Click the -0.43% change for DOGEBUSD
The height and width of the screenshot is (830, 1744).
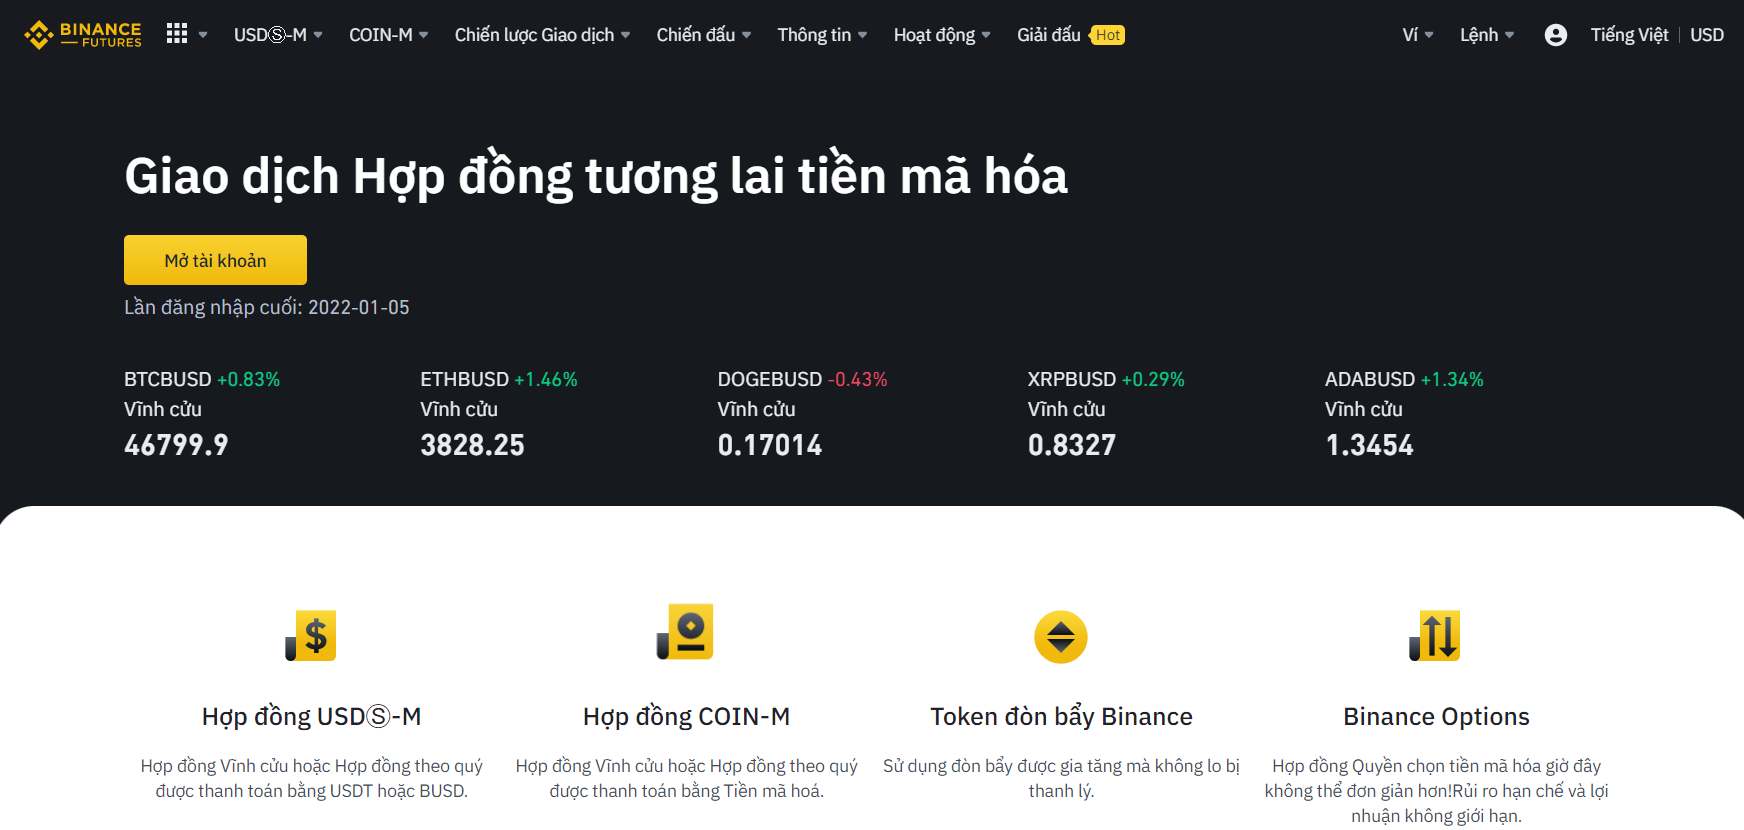click(x=858, y=380)
